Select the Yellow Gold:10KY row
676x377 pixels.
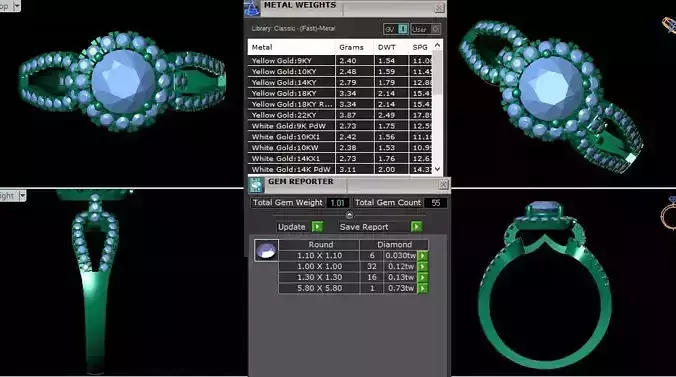[x=340, y=72]
